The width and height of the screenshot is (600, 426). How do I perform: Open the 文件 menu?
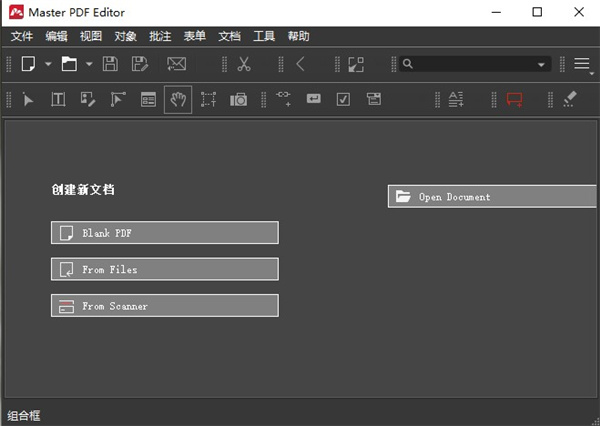22,36
